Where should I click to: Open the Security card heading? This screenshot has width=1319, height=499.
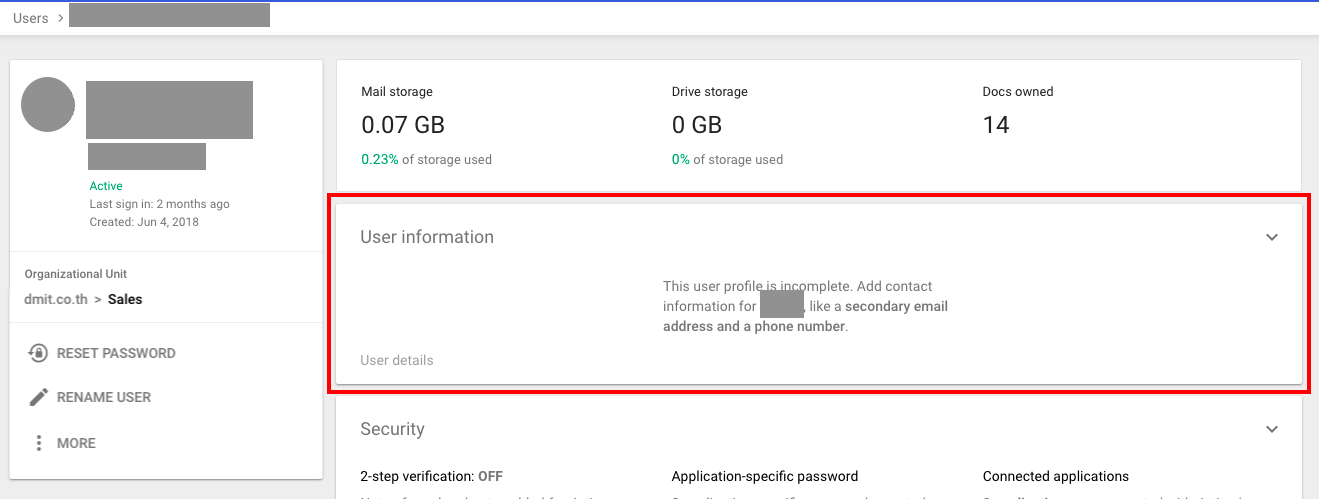click(392, 429)
